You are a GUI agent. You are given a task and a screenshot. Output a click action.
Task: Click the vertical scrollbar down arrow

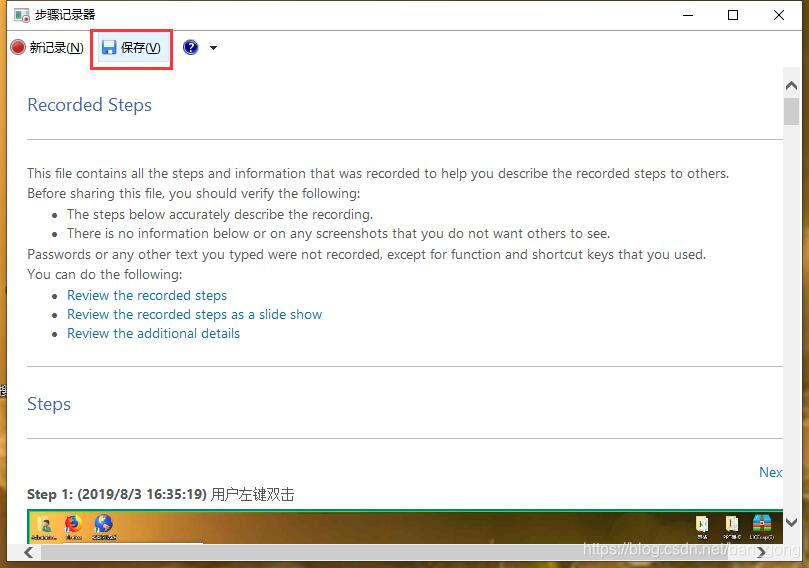pos(791,523)
